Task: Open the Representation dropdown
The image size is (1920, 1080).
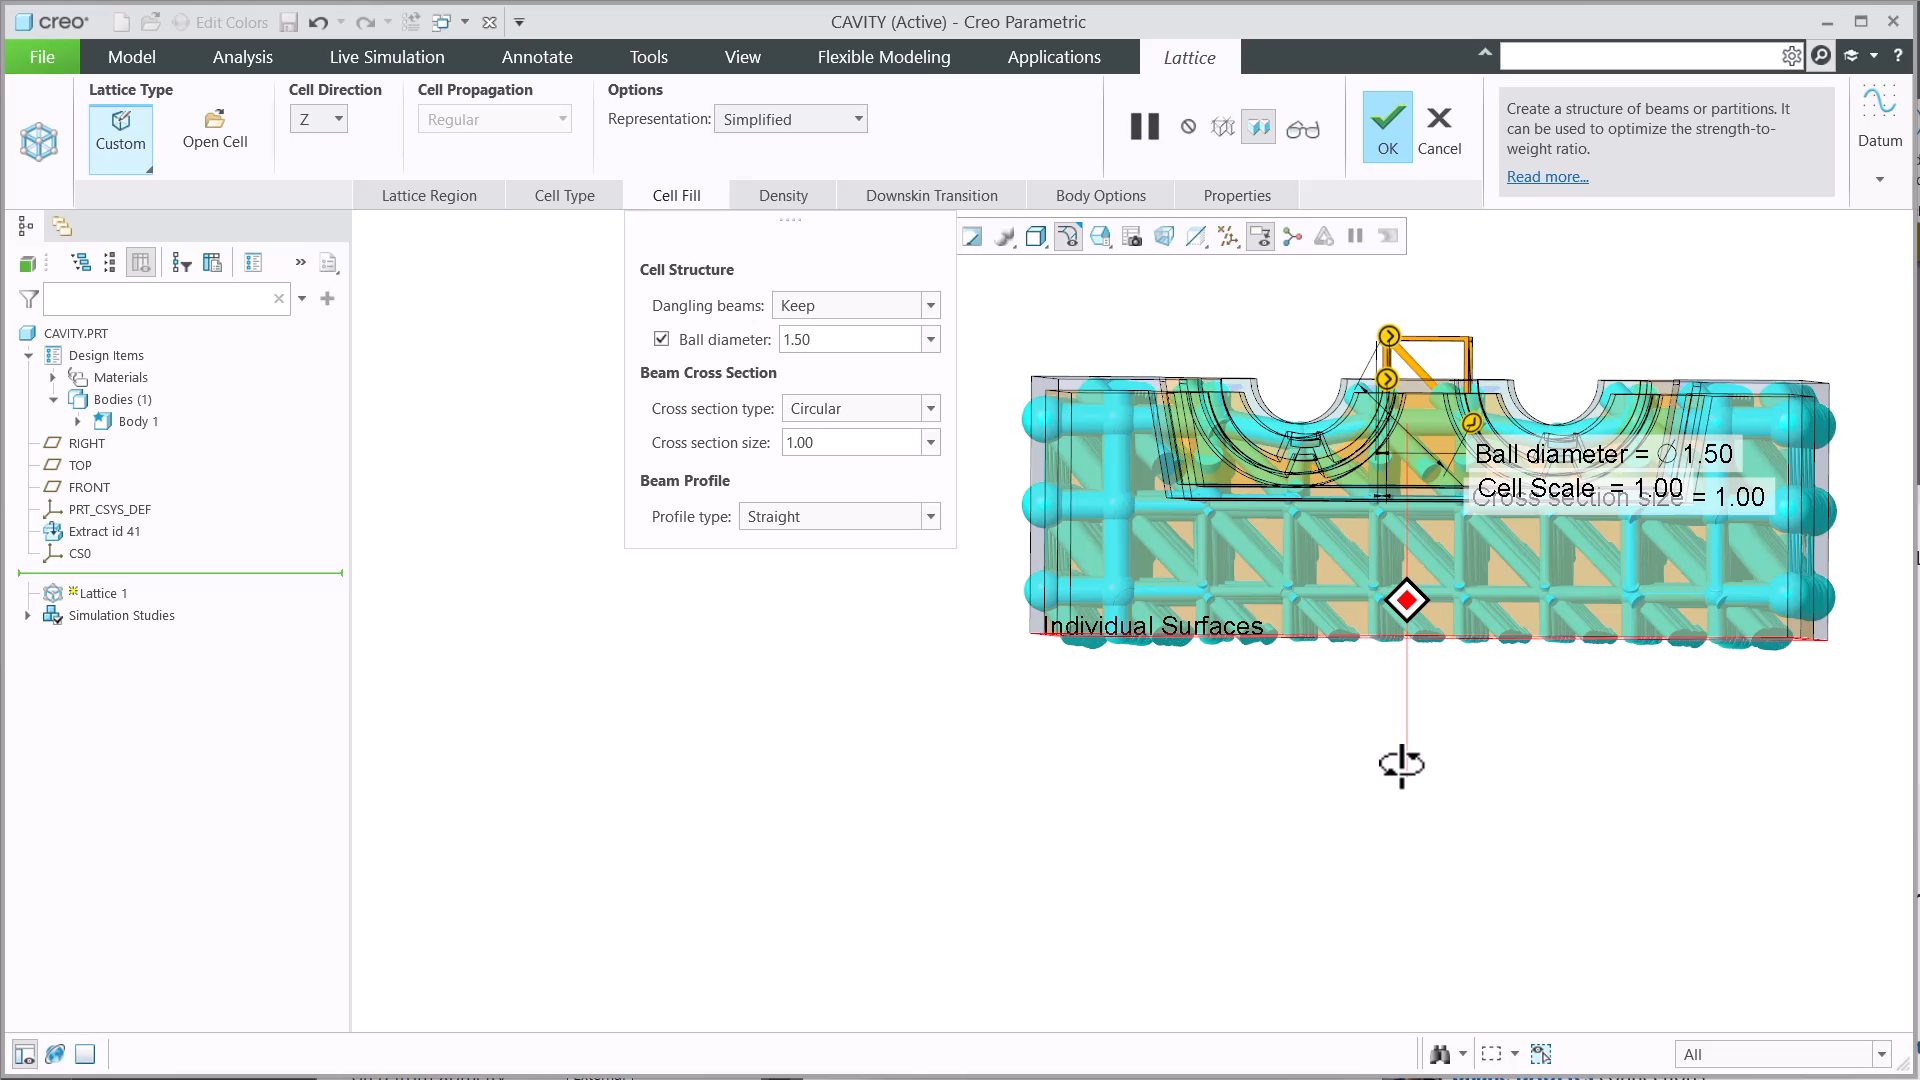Action: click(x=791, y=119)
